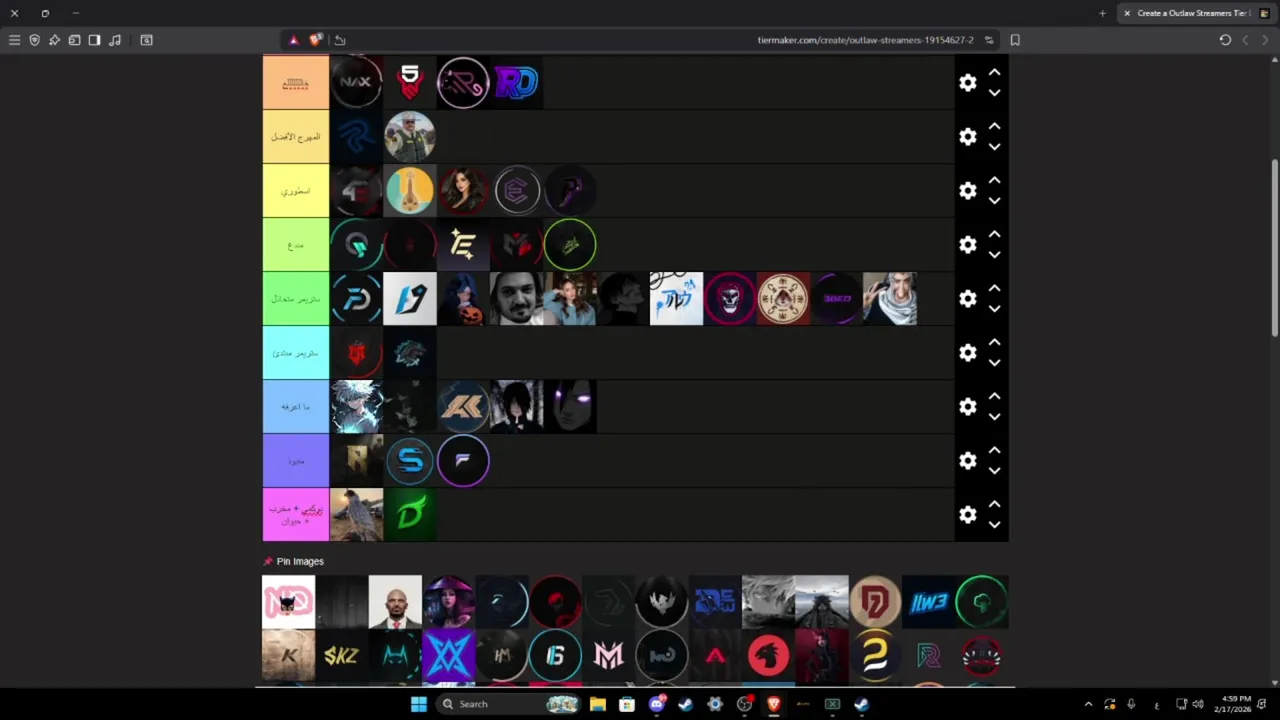Open settings gear for the lime tier row
Screen dimensions: 1280x720
(967, 245)
